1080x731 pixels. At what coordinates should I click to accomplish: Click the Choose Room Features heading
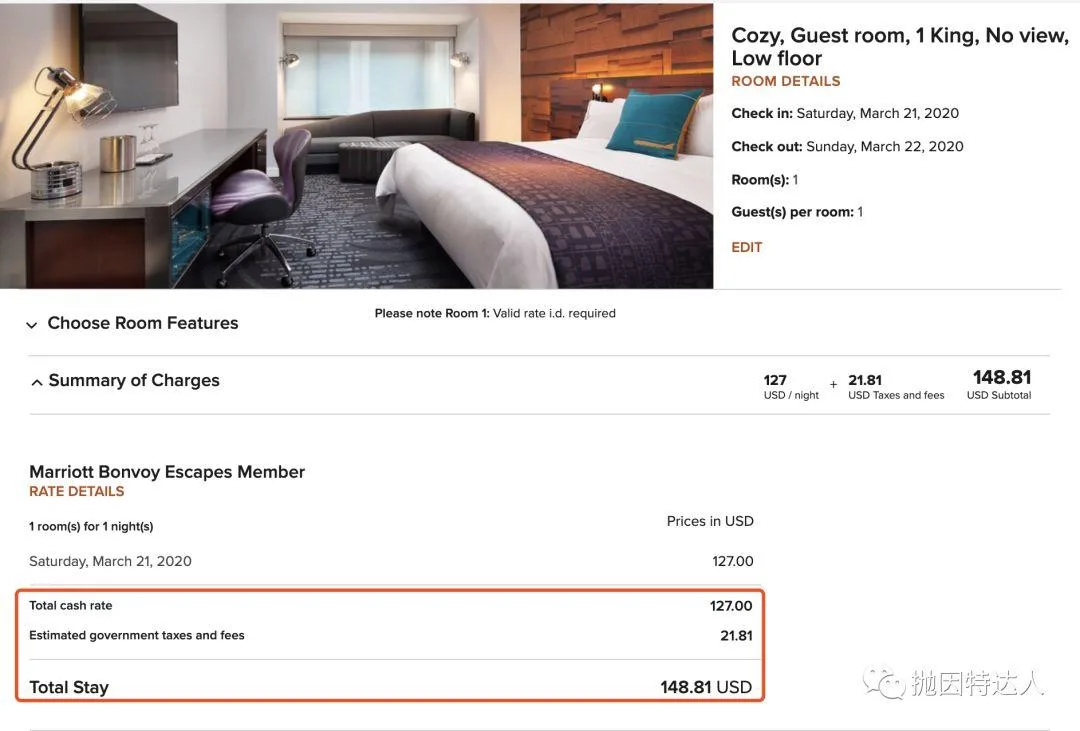(x=143, y=323)
